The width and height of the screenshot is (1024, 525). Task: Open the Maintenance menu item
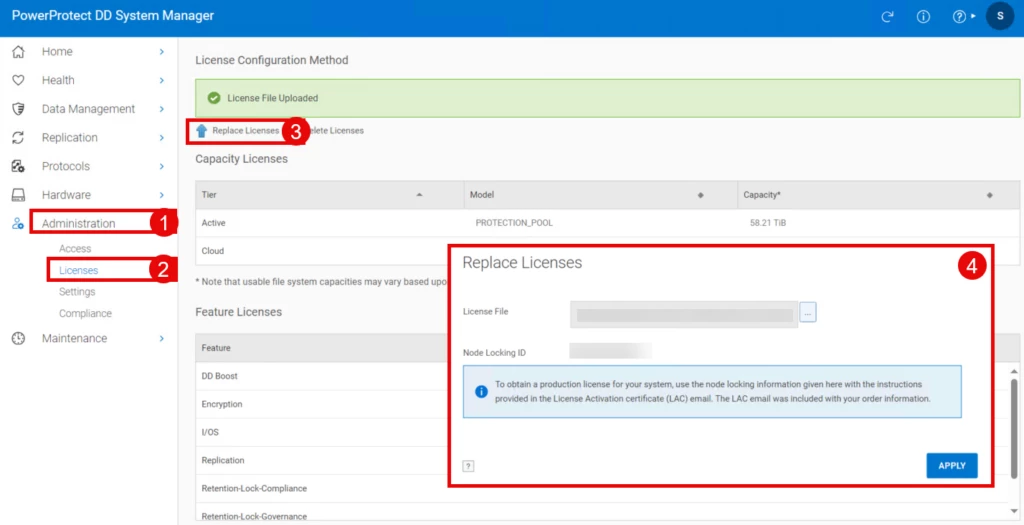pos(74,338)
